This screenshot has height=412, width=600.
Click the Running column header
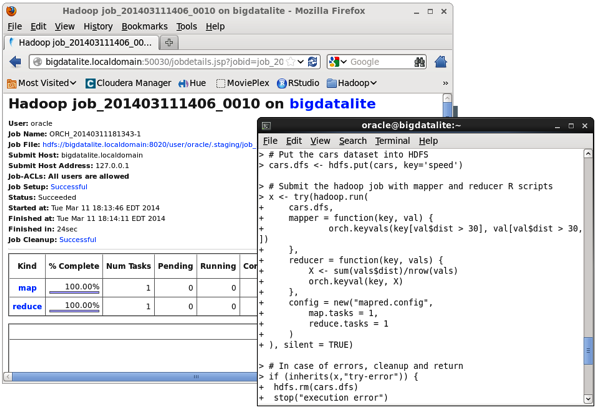[x=218, y=266]
